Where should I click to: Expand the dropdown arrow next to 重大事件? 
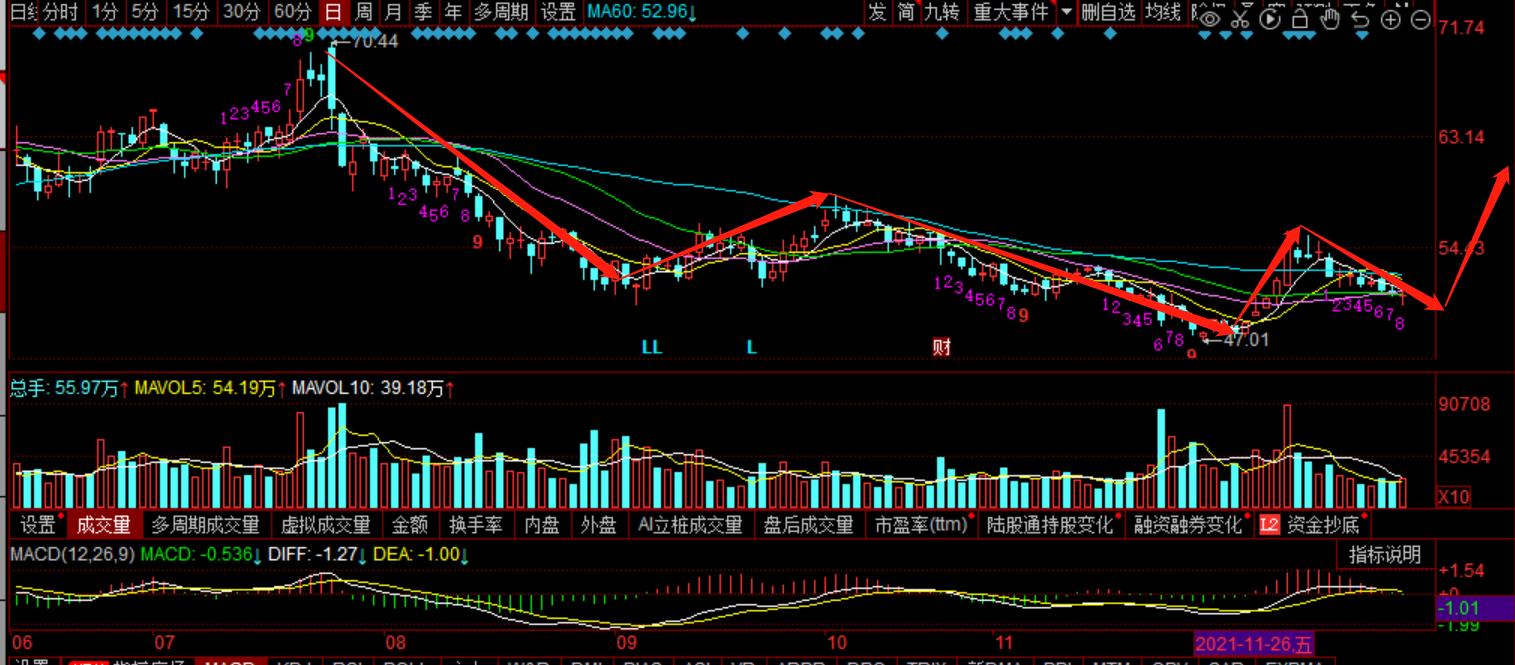(x=1066, y=13)
